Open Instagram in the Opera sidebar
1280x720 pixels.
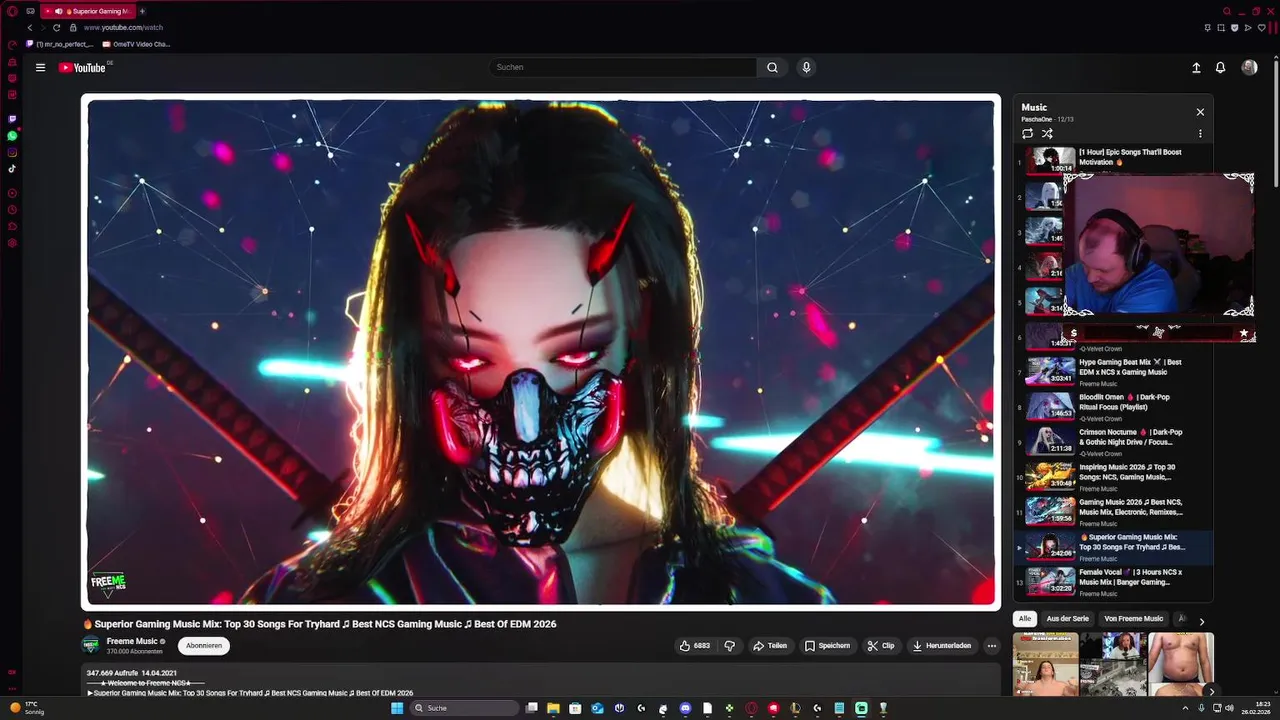click(x=12, y=153)
